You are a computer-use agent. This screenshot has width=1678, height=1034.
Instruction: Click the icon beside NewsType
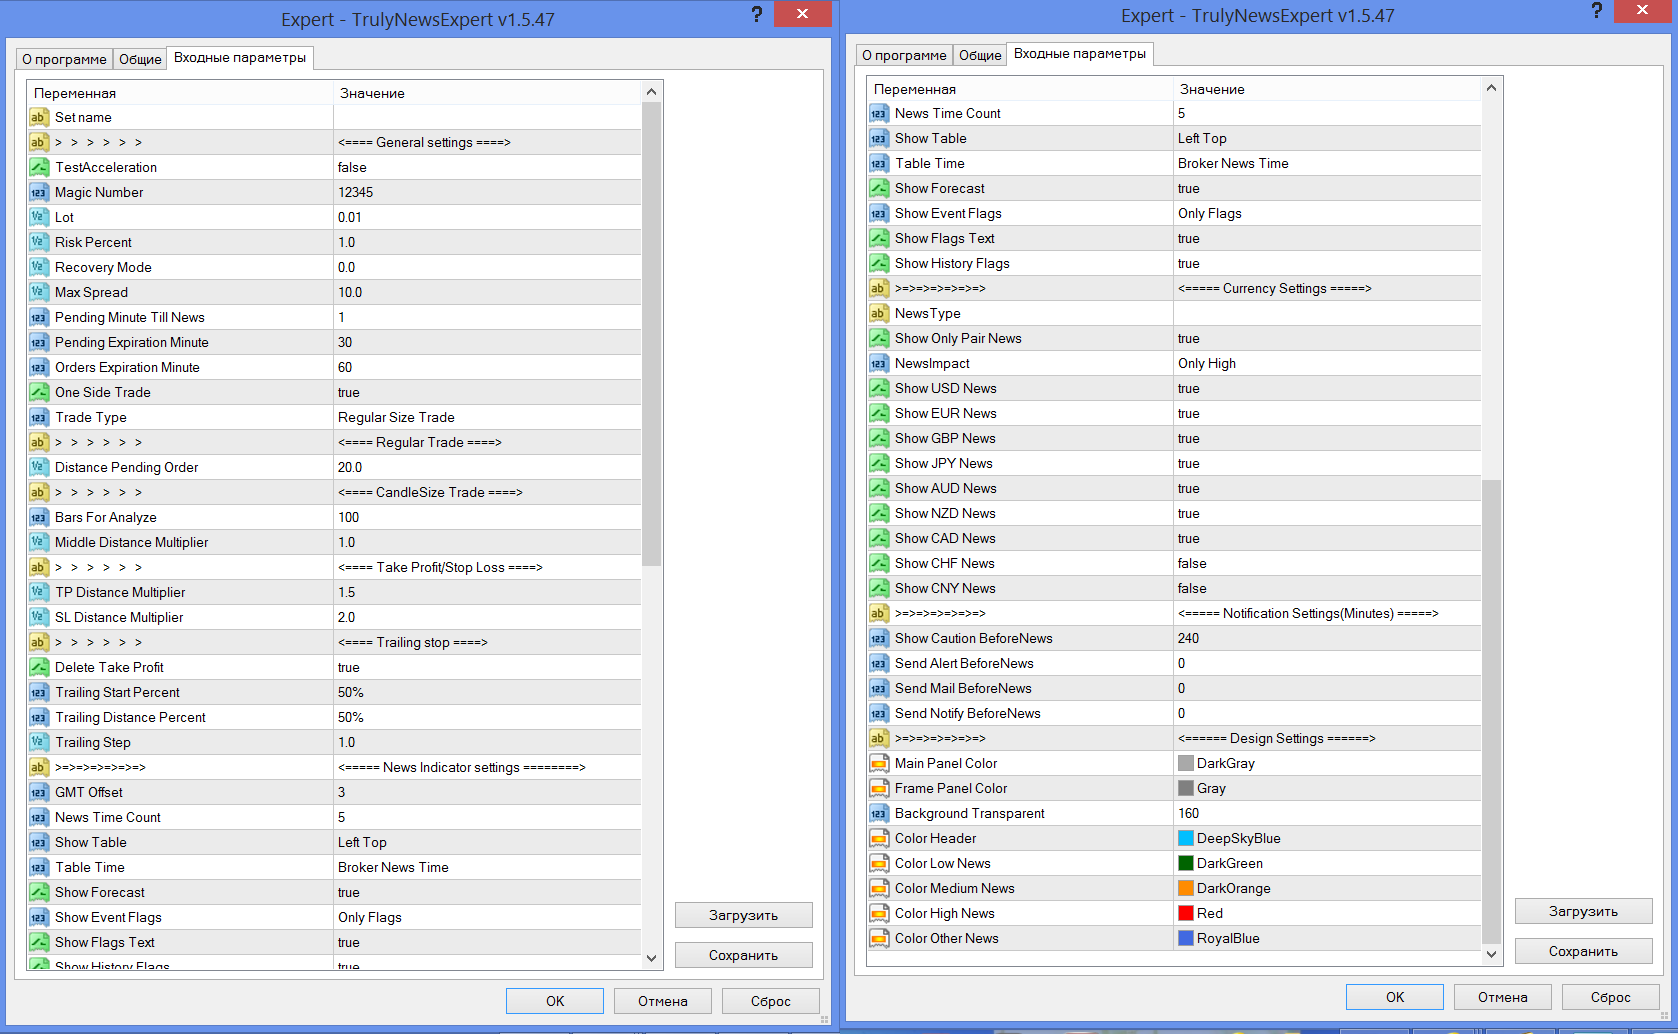(878, 313)
